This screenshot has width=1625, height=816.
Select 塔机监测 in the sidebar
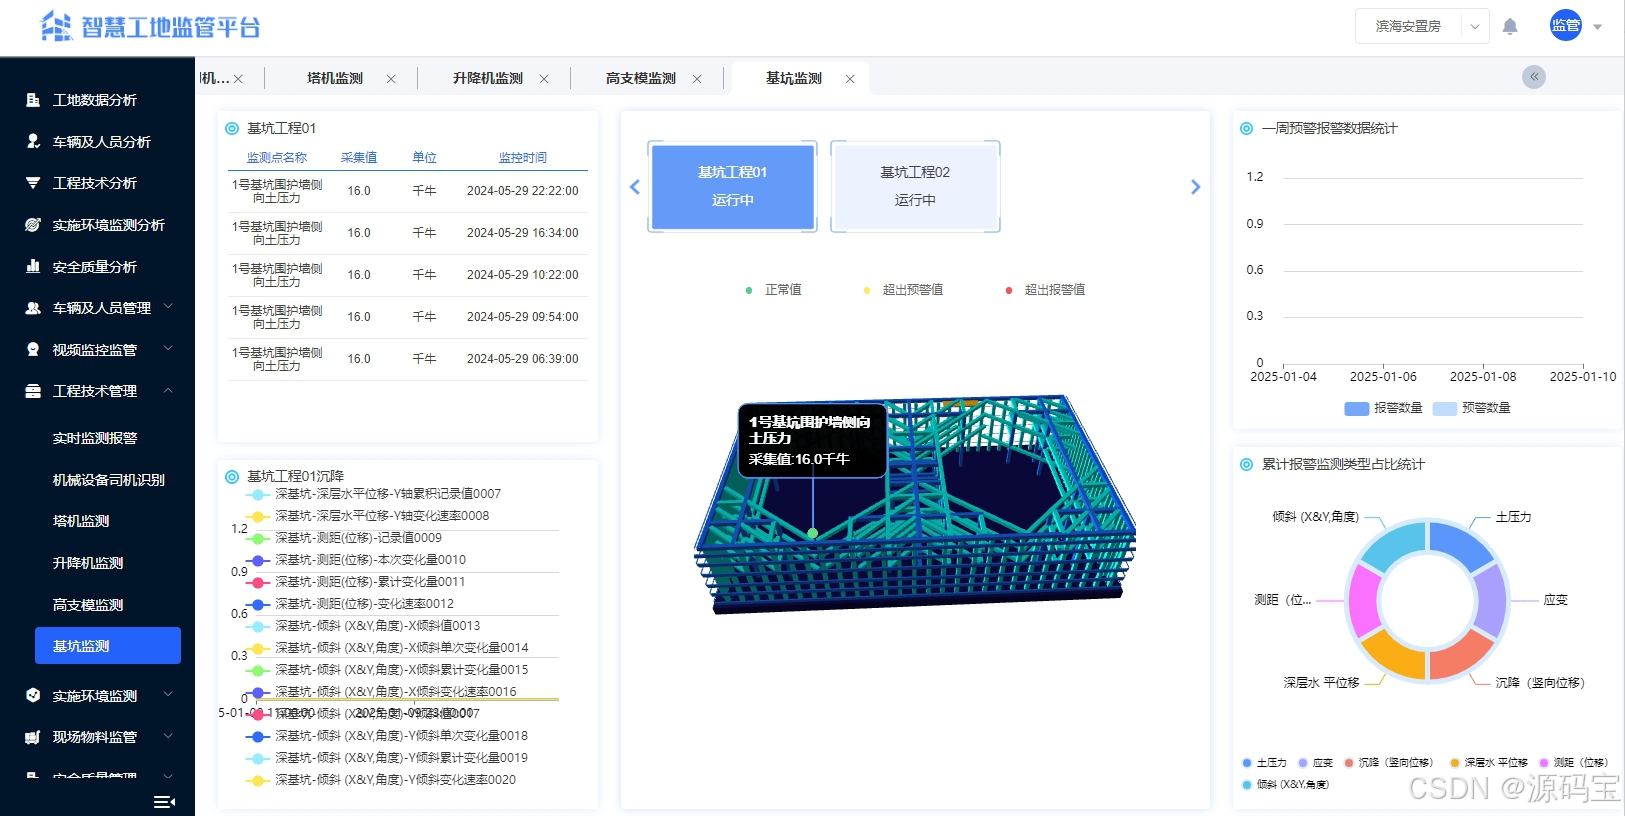[81, 521]
